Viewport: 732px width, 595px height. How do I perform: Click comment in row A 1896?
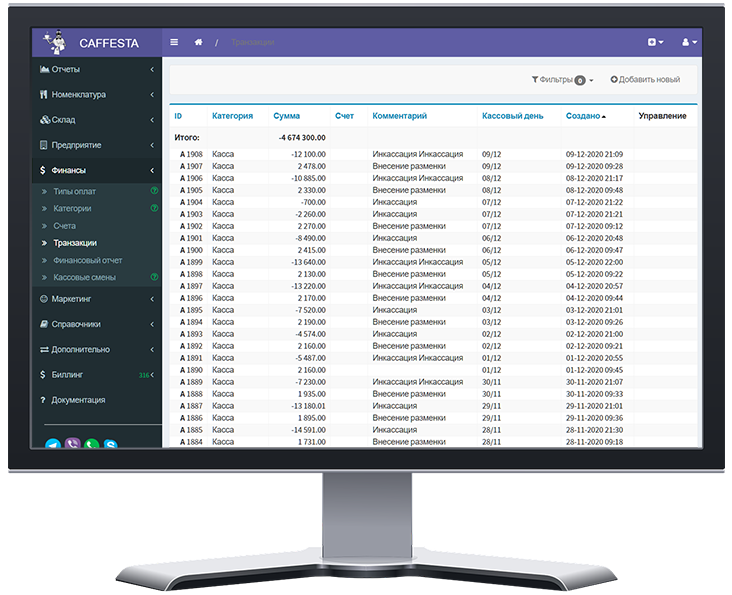409,298
